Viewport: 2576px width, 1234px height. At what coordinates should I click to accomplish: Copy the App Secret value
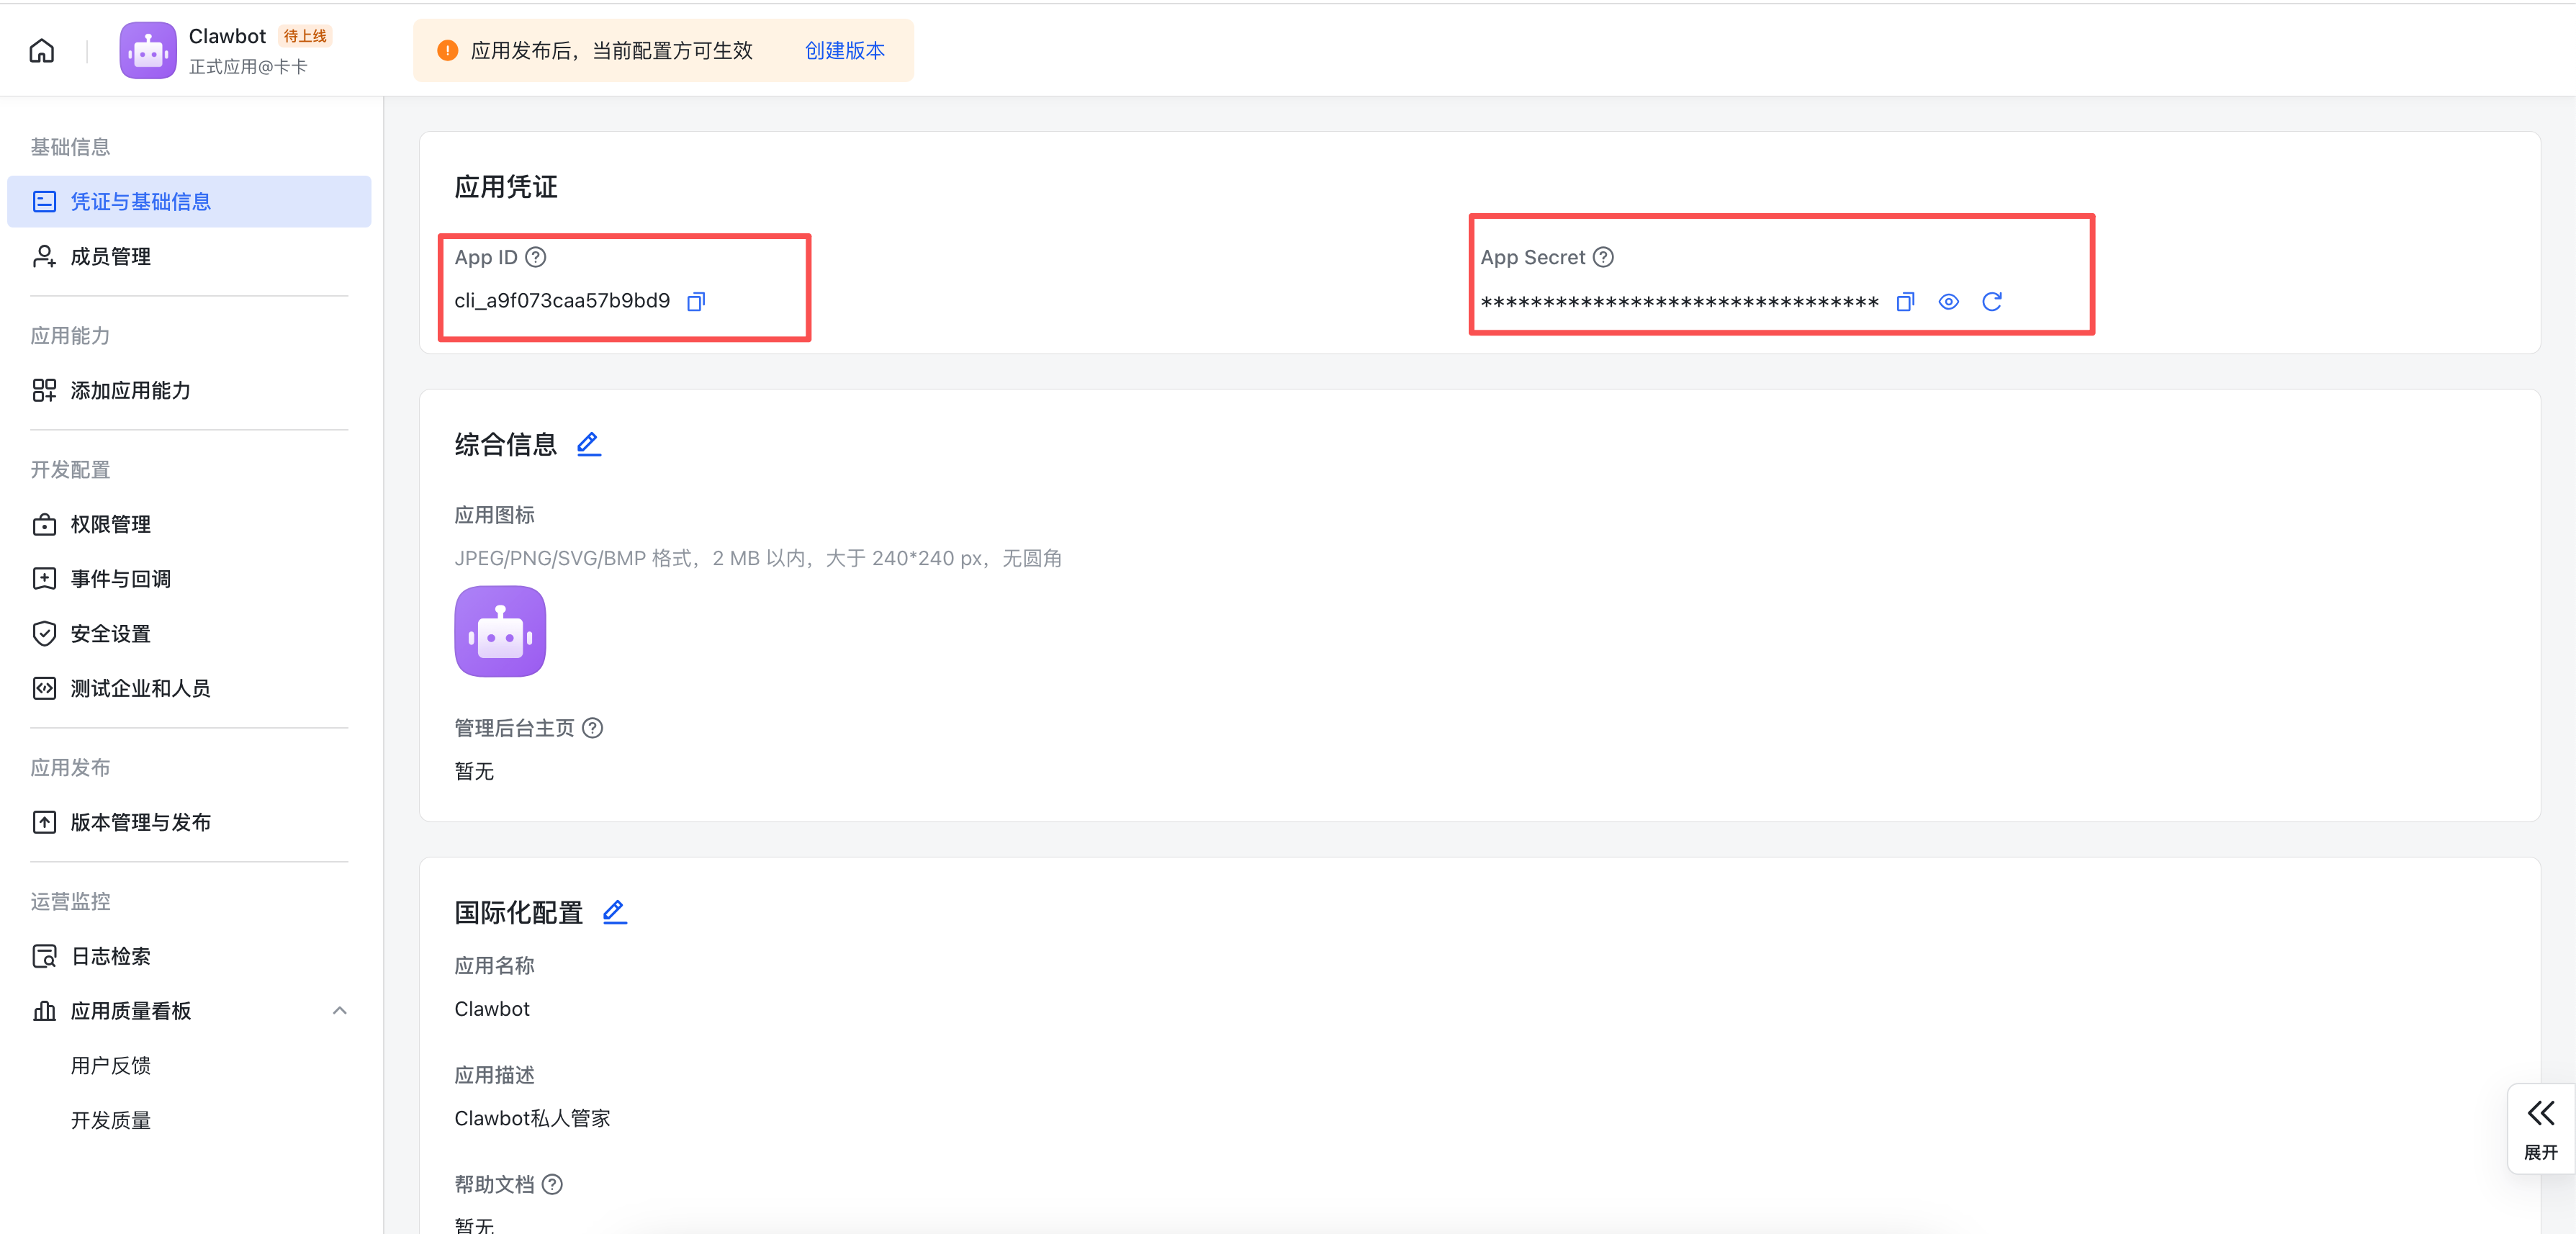click(1905, 301)
